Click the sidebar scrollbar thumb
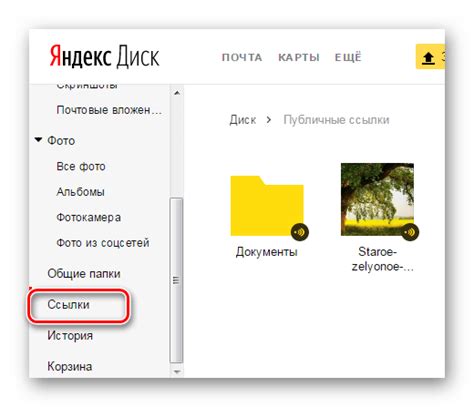474x407 pixels. coord(176,280)
